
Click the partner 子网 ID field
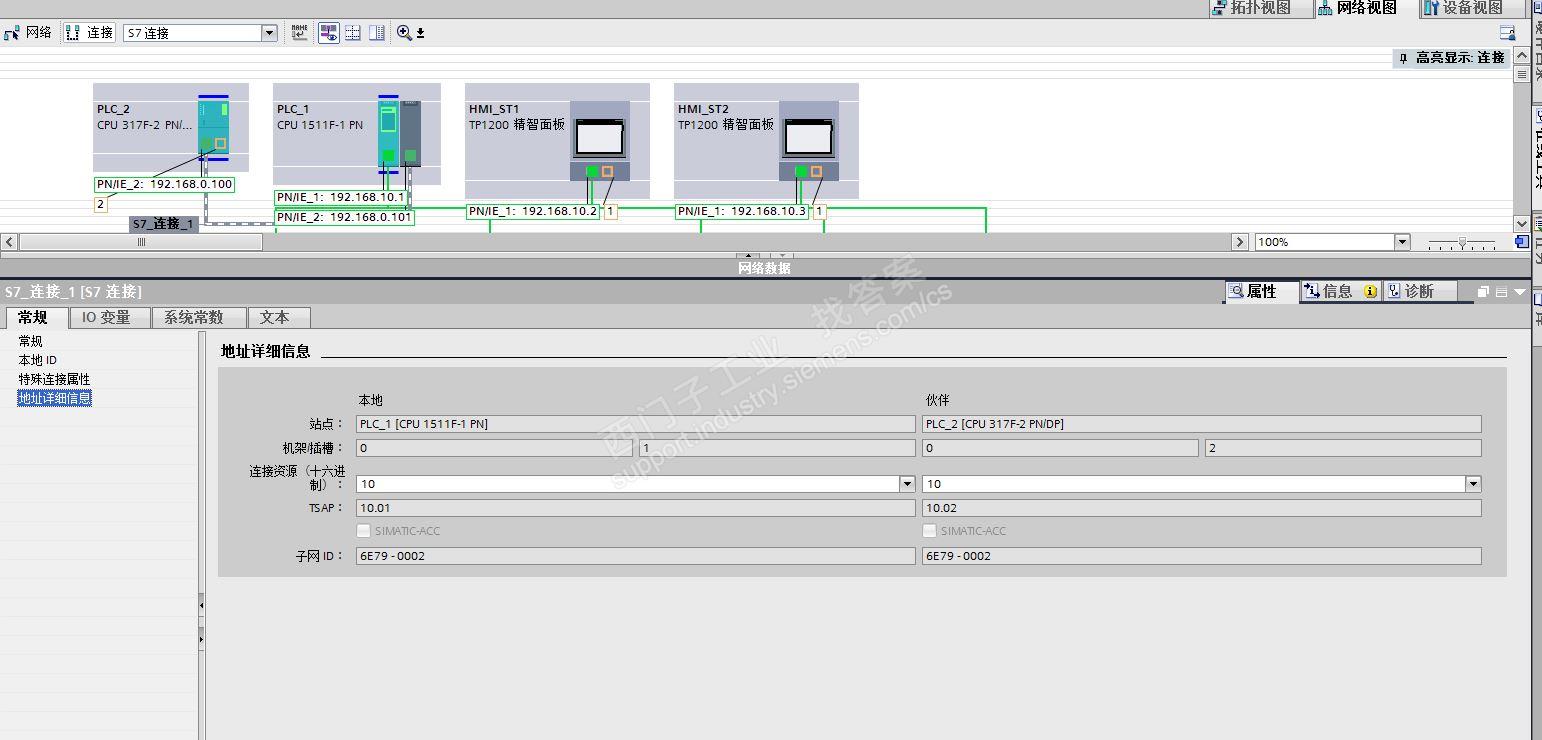[x=1201, y=556]
